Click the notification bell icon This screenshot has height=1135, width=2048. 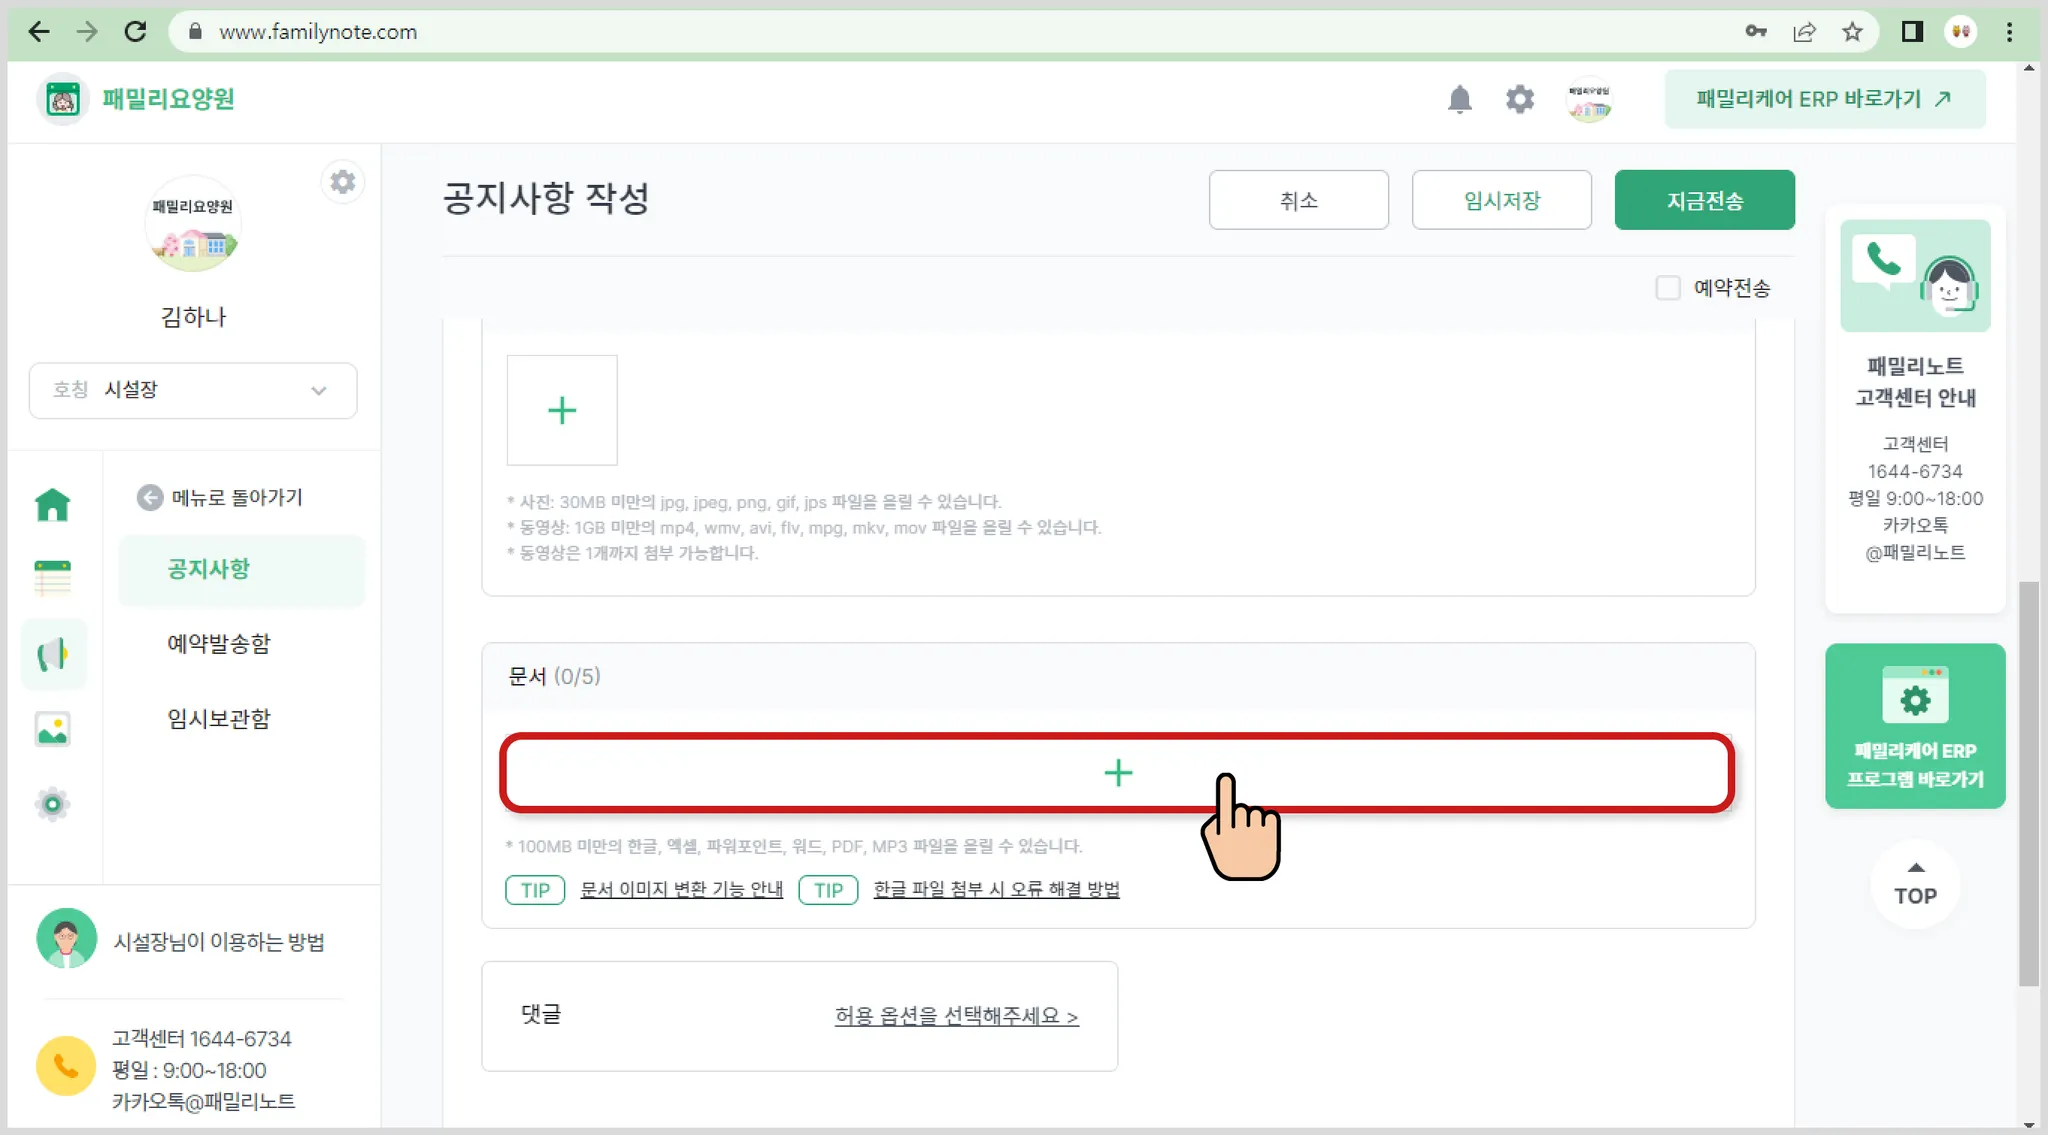click(x=1459, y=99)
